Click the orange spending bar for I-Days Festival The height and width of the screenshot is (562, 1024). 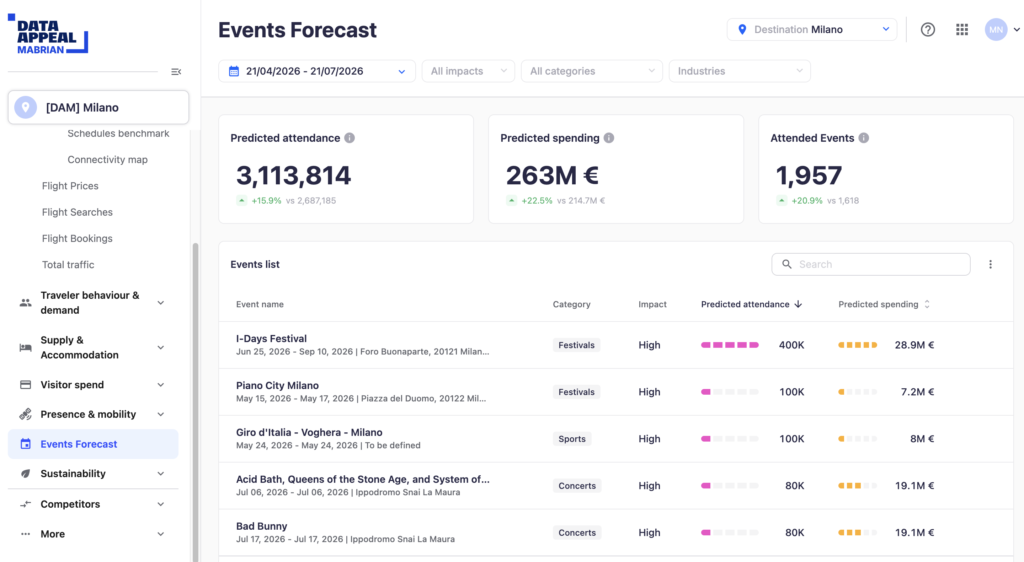click(857, 345)
